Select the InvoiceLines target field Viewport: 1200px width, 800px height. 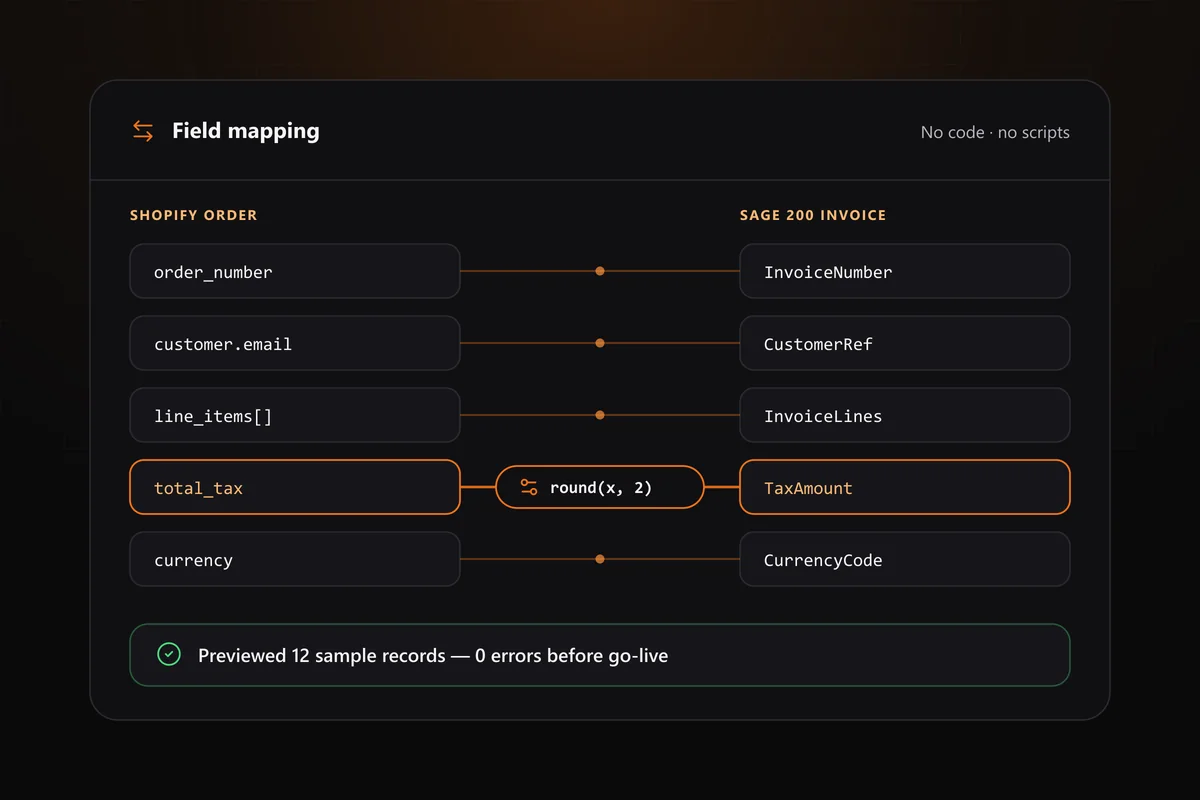pos(905,415)
